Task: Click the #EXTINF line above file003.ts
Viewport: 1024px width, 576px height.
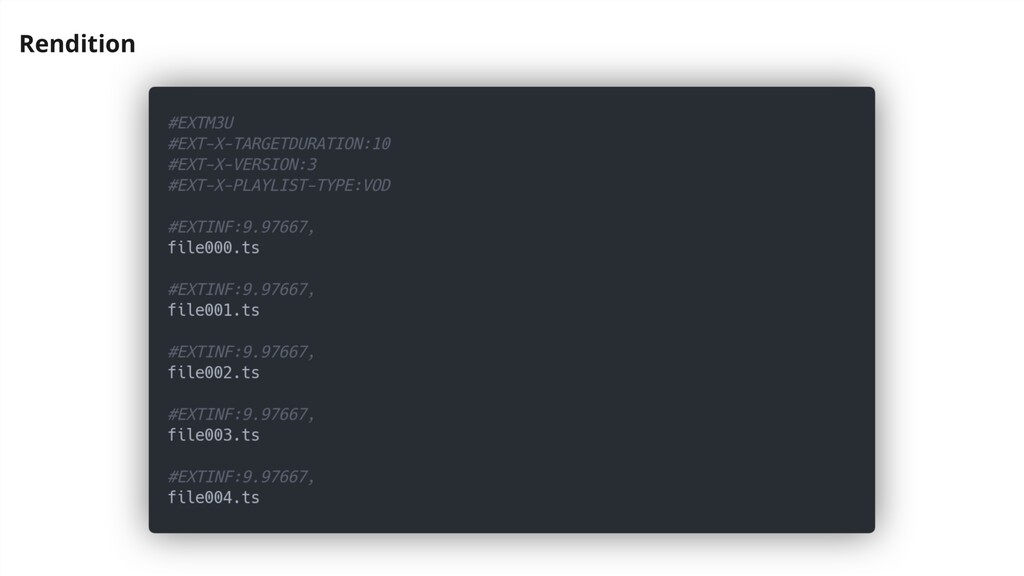Action: click(x=241, y=415)
